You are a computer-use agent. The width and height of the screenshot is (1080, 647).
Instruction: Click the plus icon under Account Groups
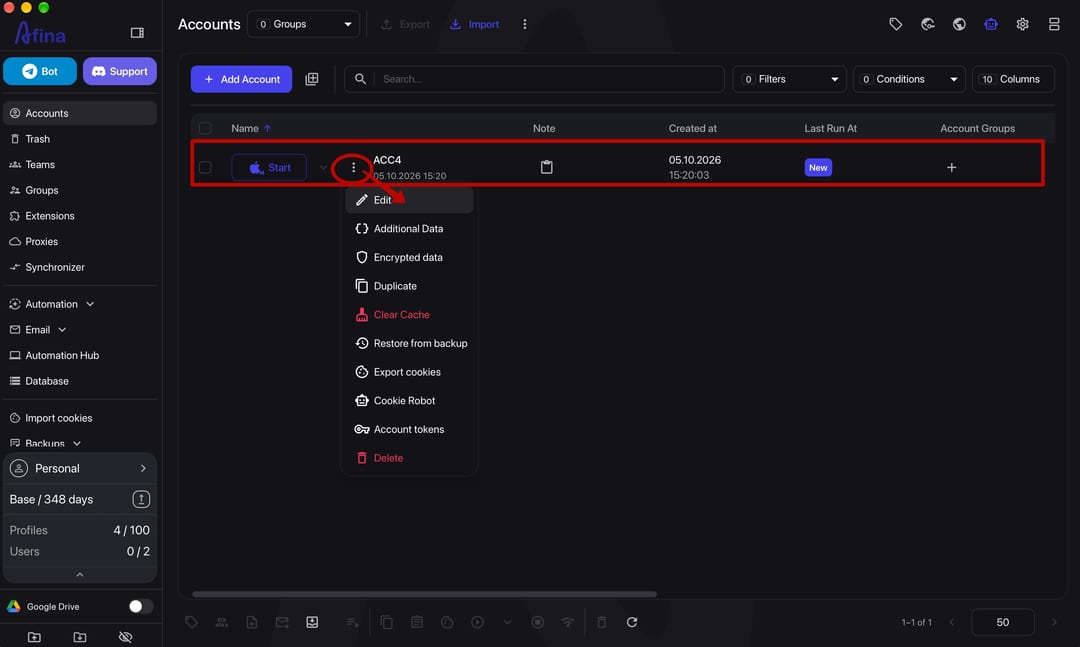point(951,167)
